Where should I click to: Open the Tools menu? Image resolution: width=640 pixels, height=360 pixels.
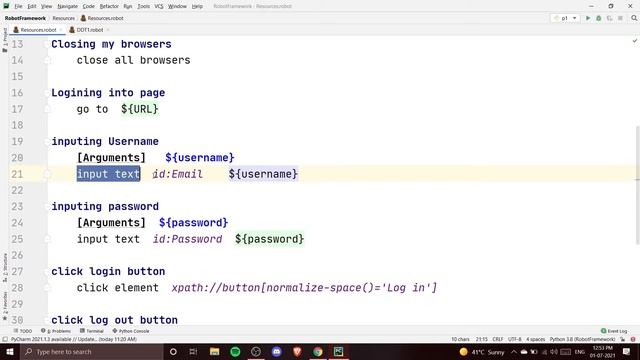pyautogui.click(x=143, y=6)
